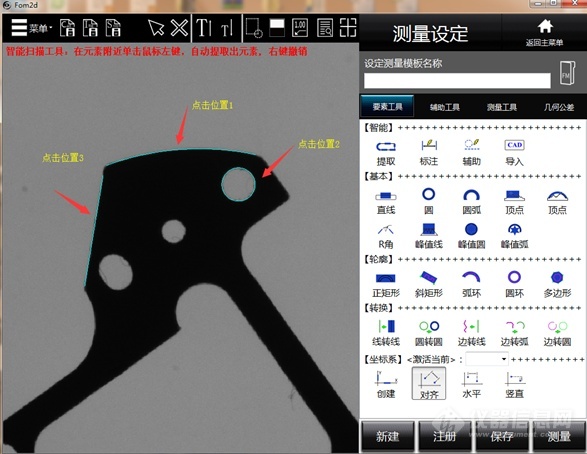Click the 创建 coordinate system icon
Screen dimensions: 587x454
[386, 384]
